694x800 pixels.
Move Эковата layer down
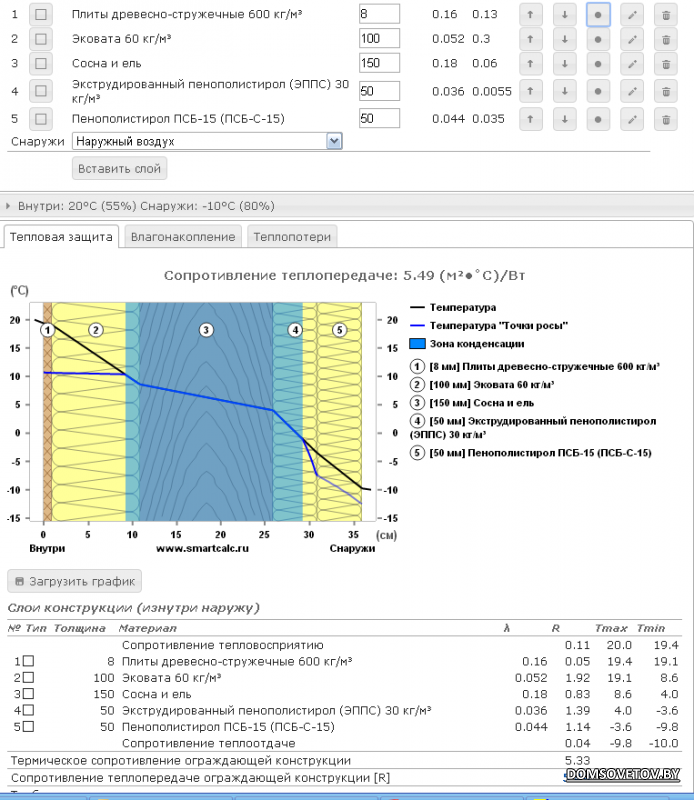[564, 39]
